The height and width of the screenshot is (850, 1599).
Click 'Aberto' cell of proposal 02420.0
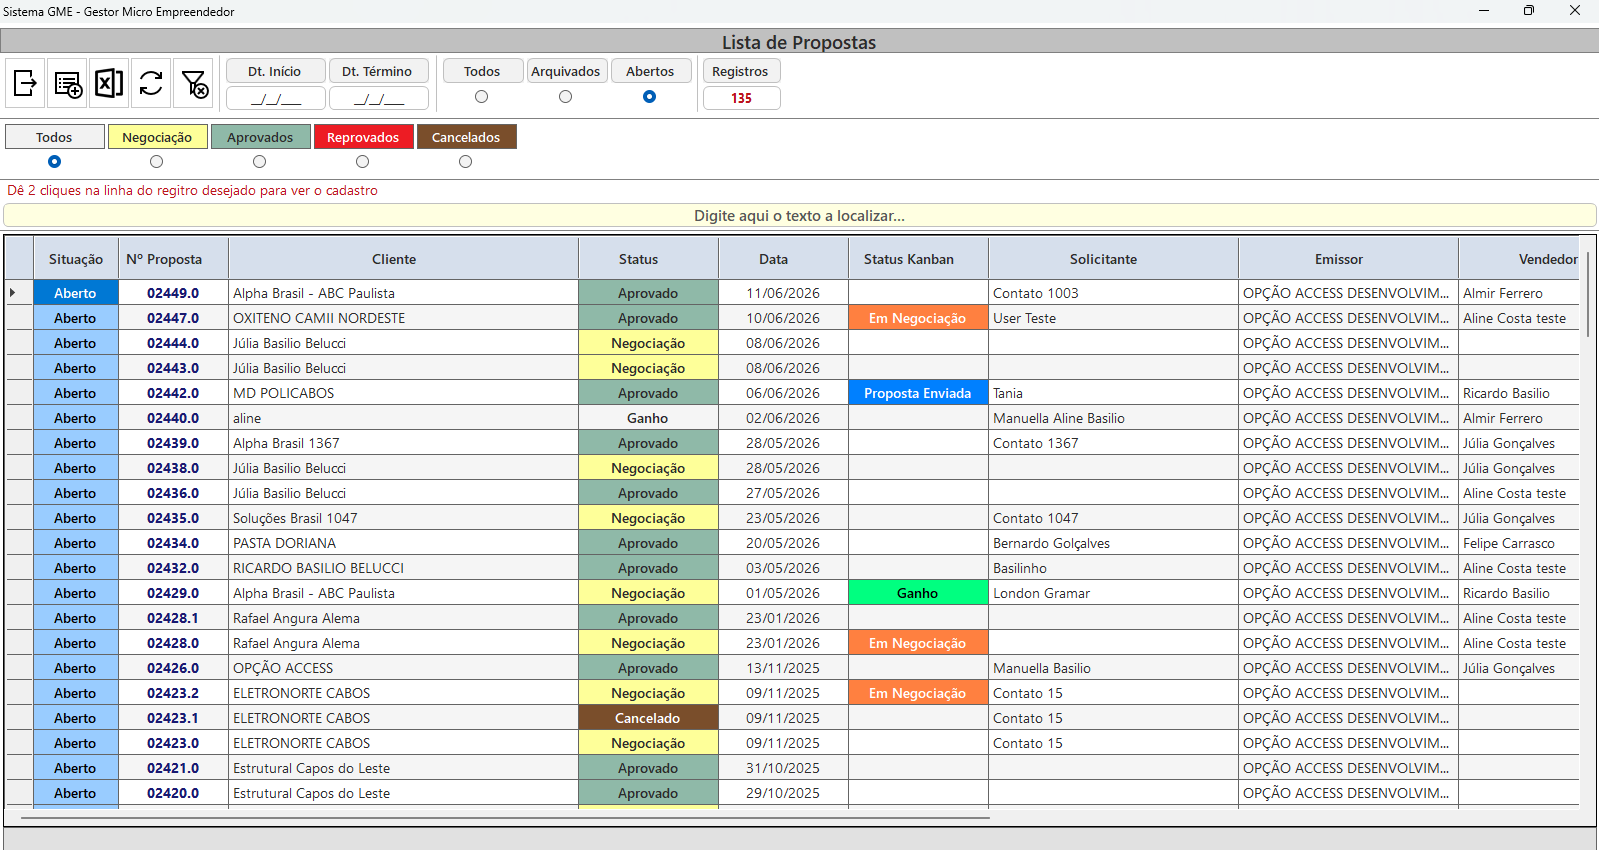(x=76, y=793)
